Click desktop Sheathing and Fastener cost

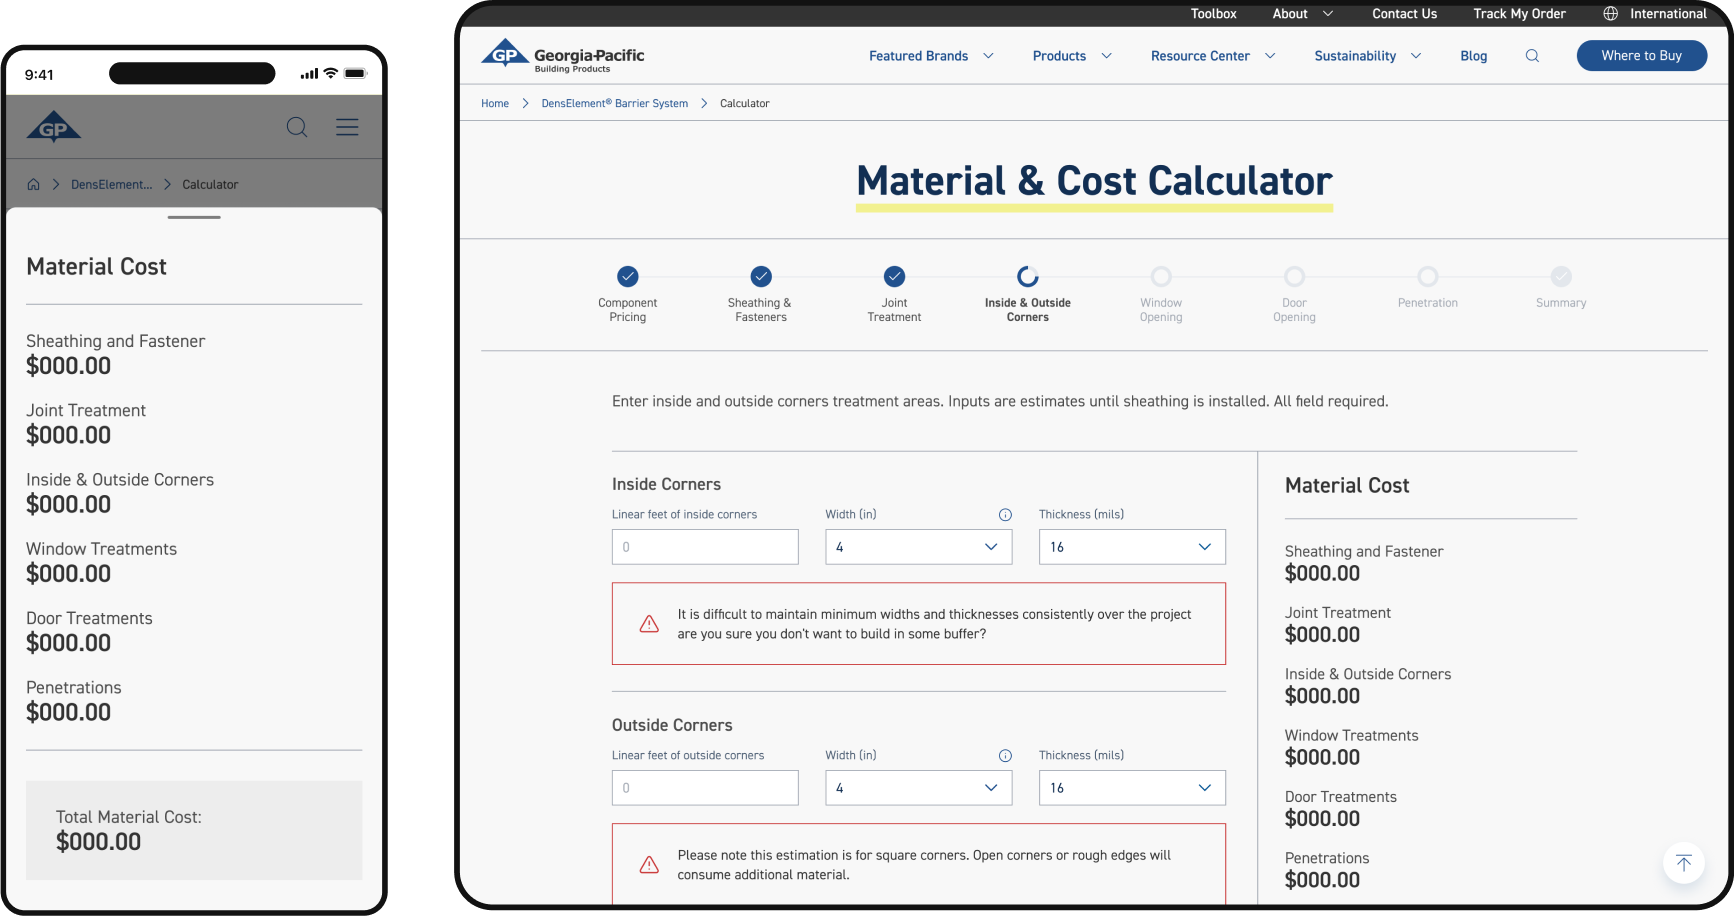[1364, 563]
